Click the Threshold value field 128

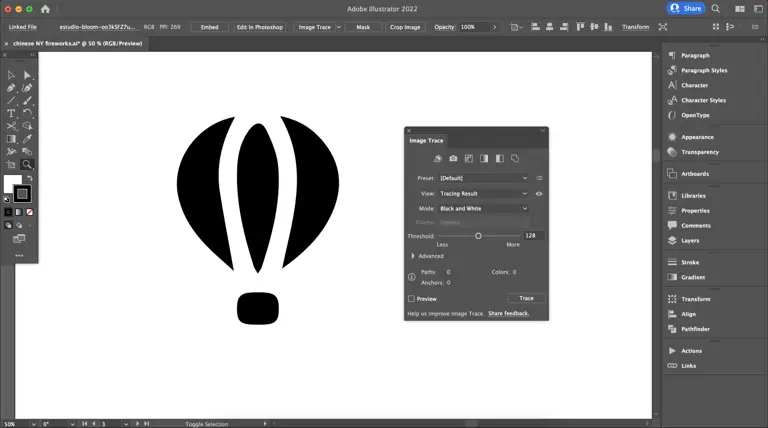click(533, 236)
